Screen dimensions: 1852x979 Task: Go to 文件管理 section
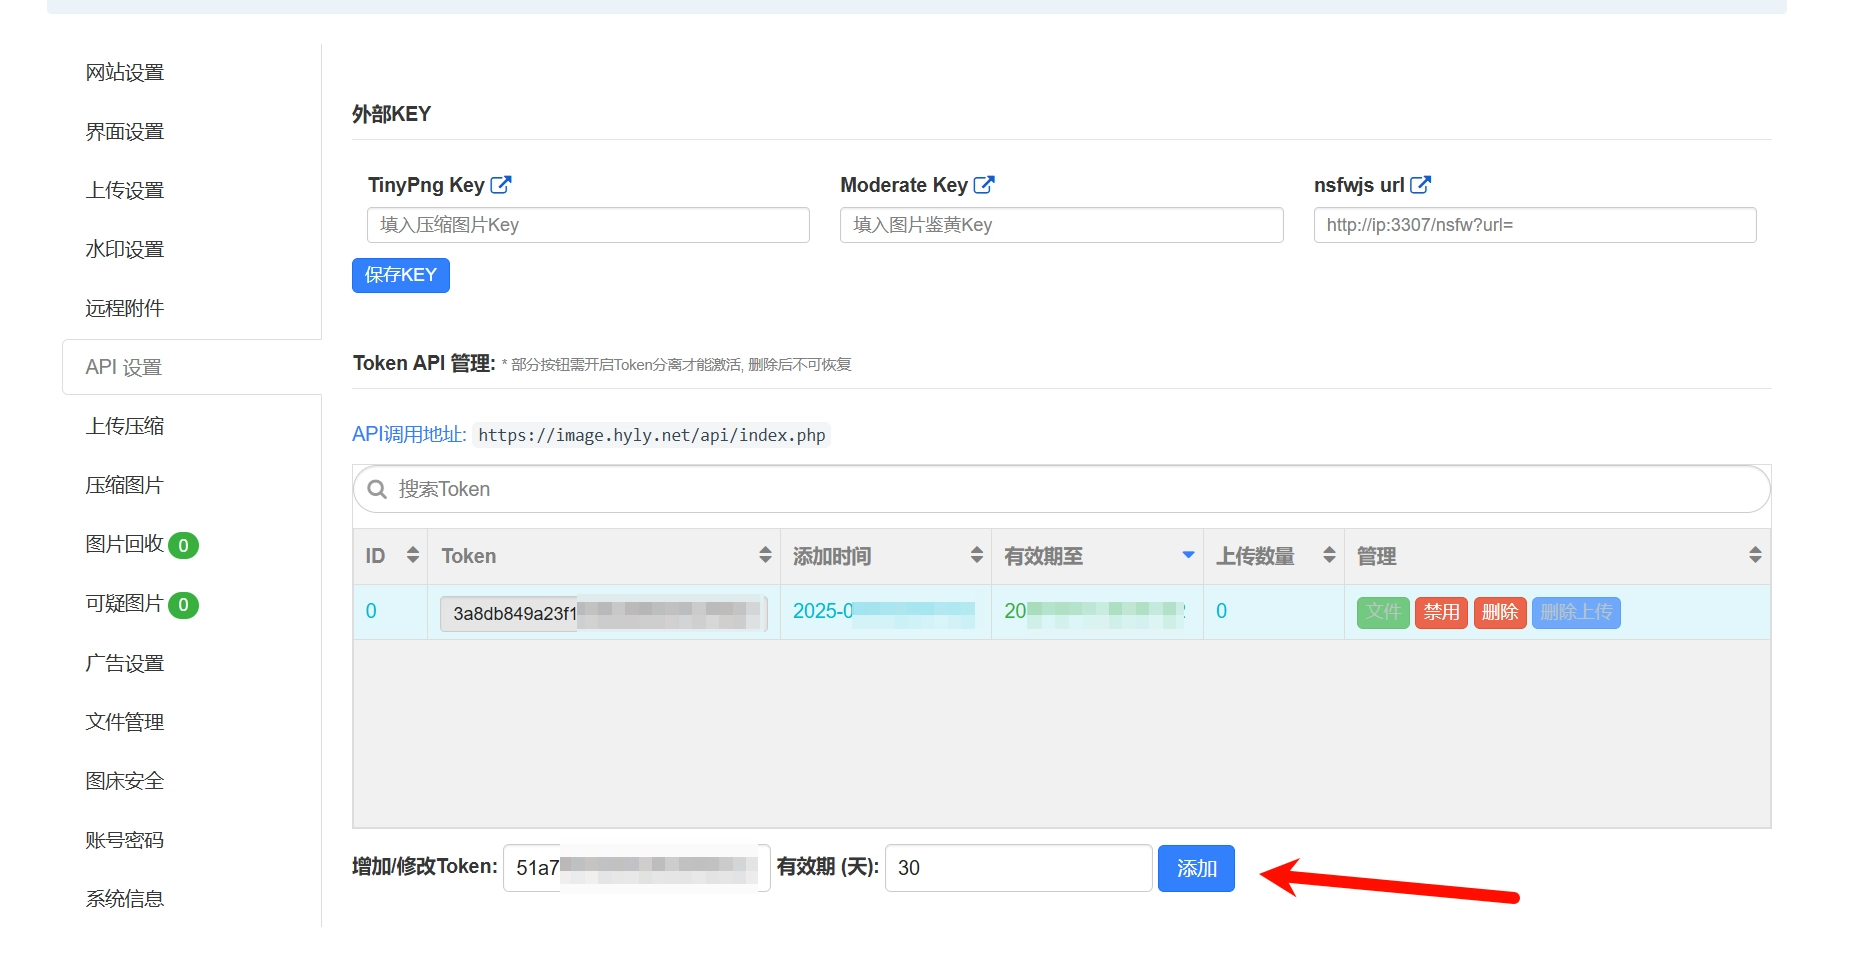pyautogui.click(x=125, y=722)
